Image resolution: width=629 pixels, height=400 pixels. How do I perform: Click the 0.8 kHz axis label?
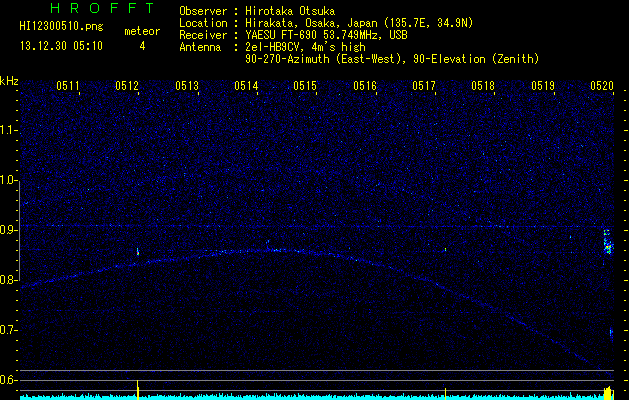[8, 280]
